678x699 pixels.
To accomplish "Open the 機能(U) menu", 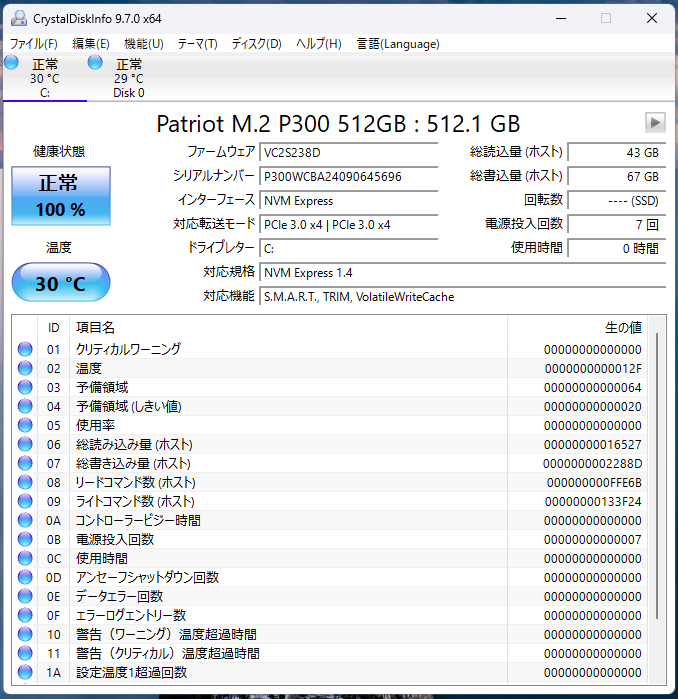I will 144,44.
